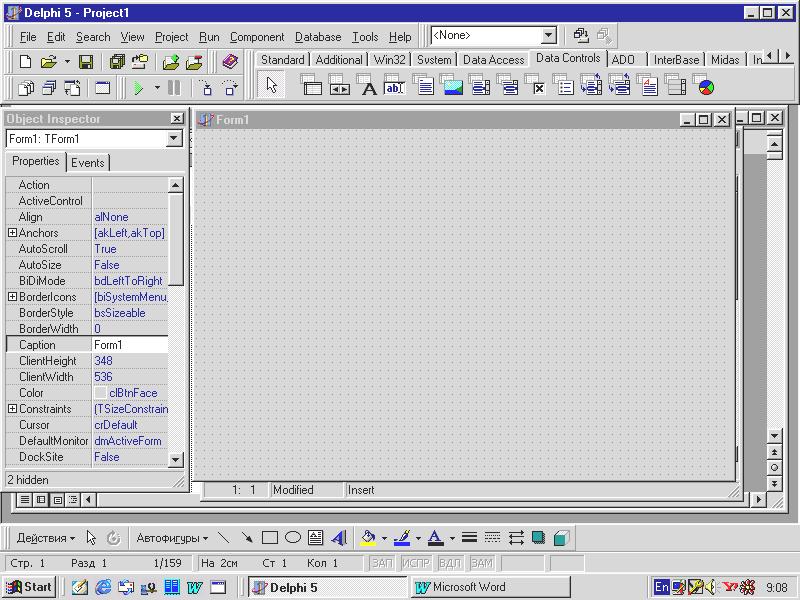Click the Pause button icon

coord(174,88)
